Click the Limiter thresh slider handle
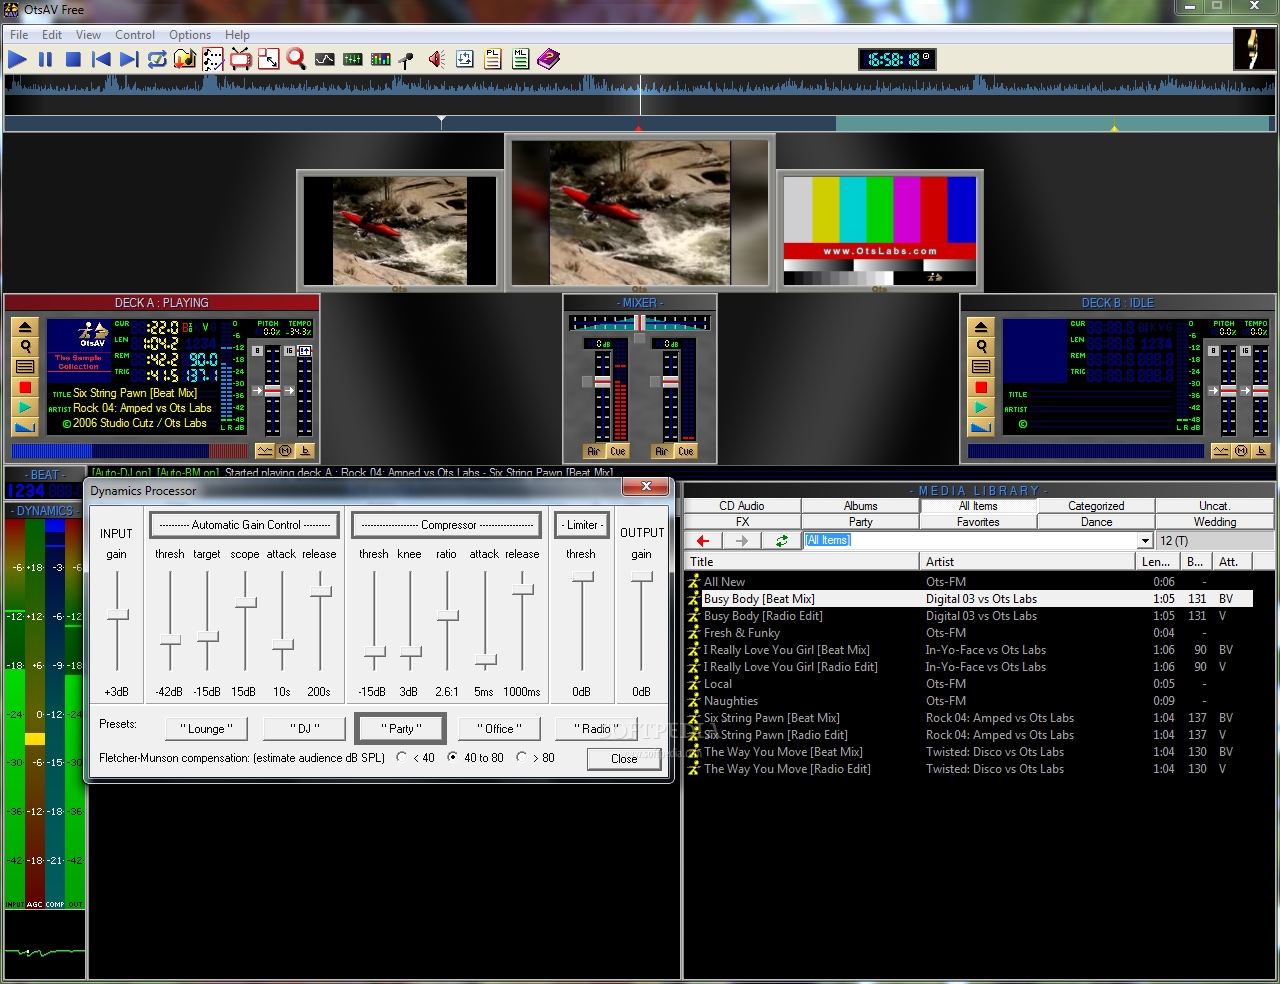1280x984 pixels. [x=582, y=577]
